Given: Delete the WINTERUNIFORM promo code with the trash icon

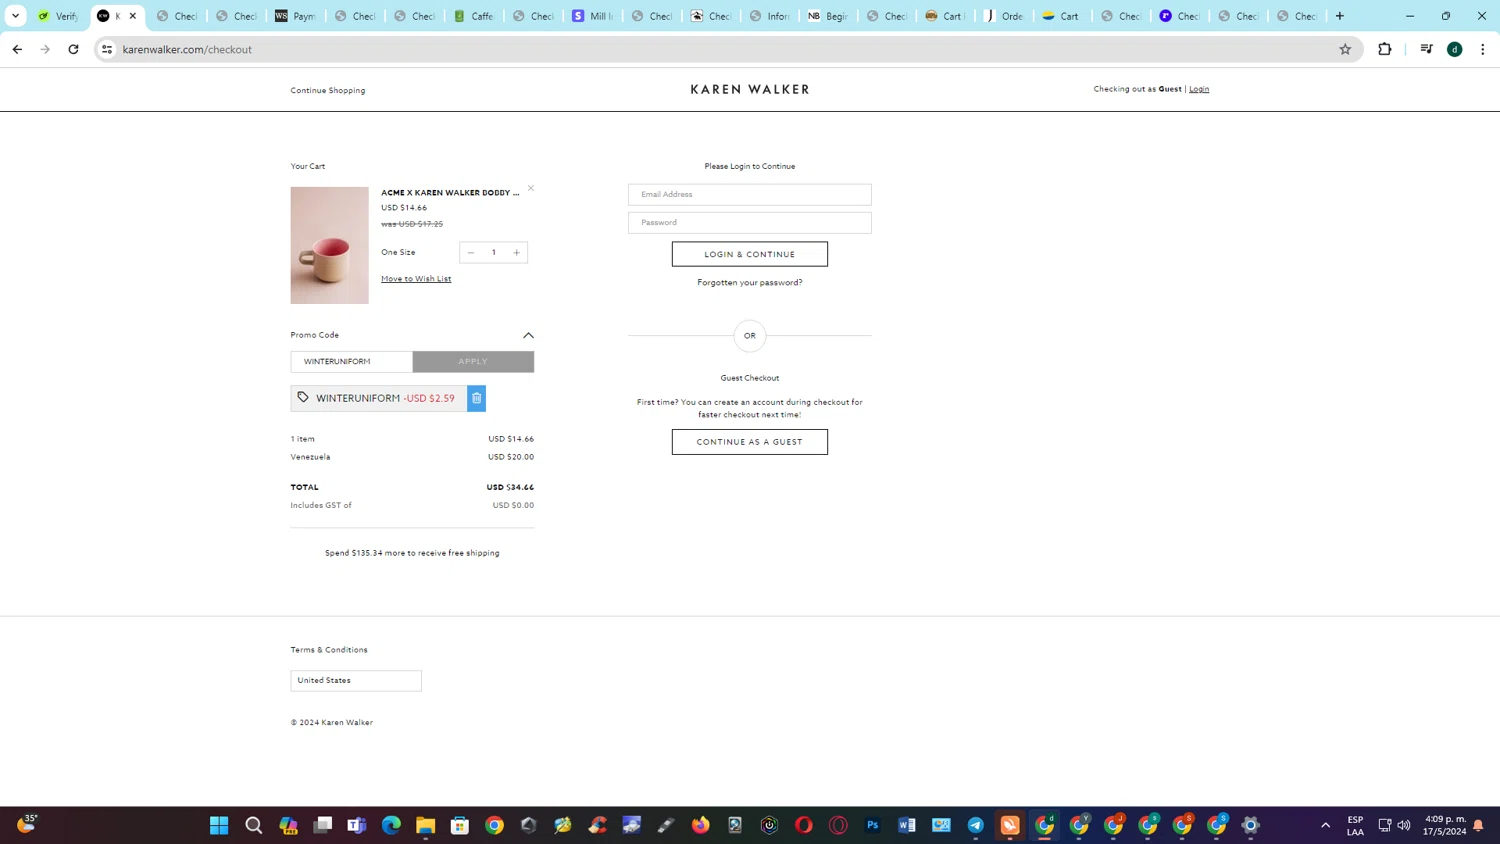Looking at the screenshot, I should pyautogui.click(x=476, y=398).
